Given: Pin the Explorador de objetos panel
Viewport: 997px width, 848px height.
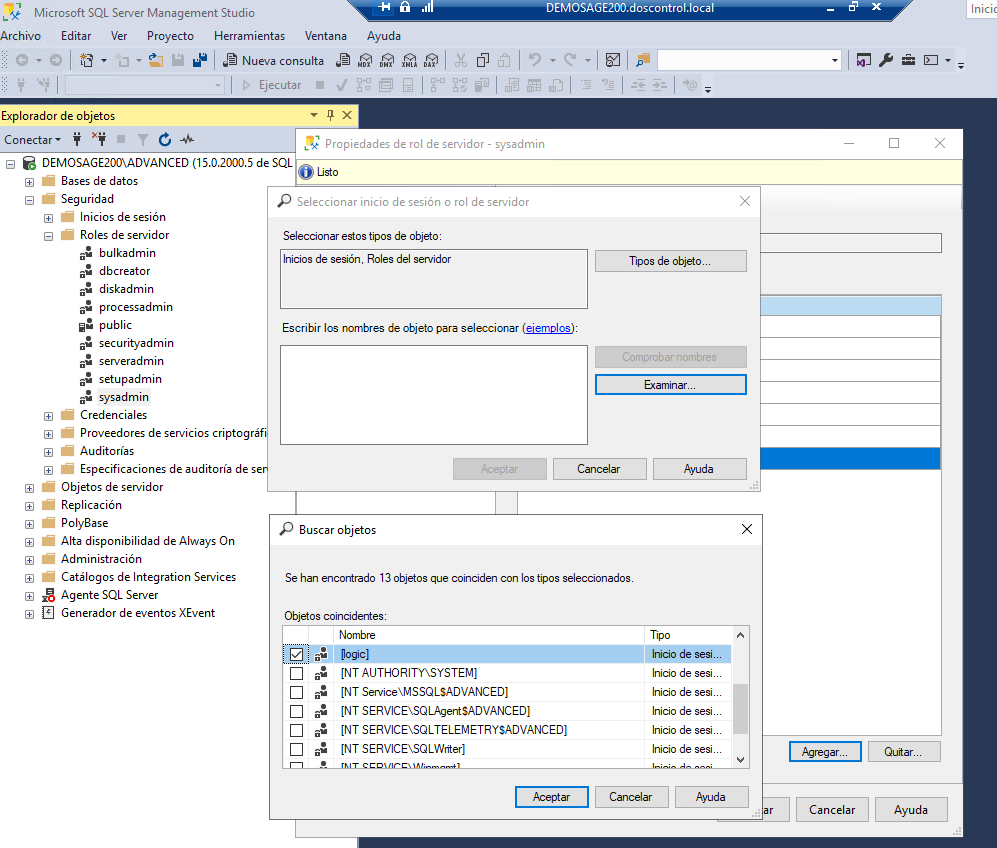Looking at the screenshot, I should click(330, 115).
